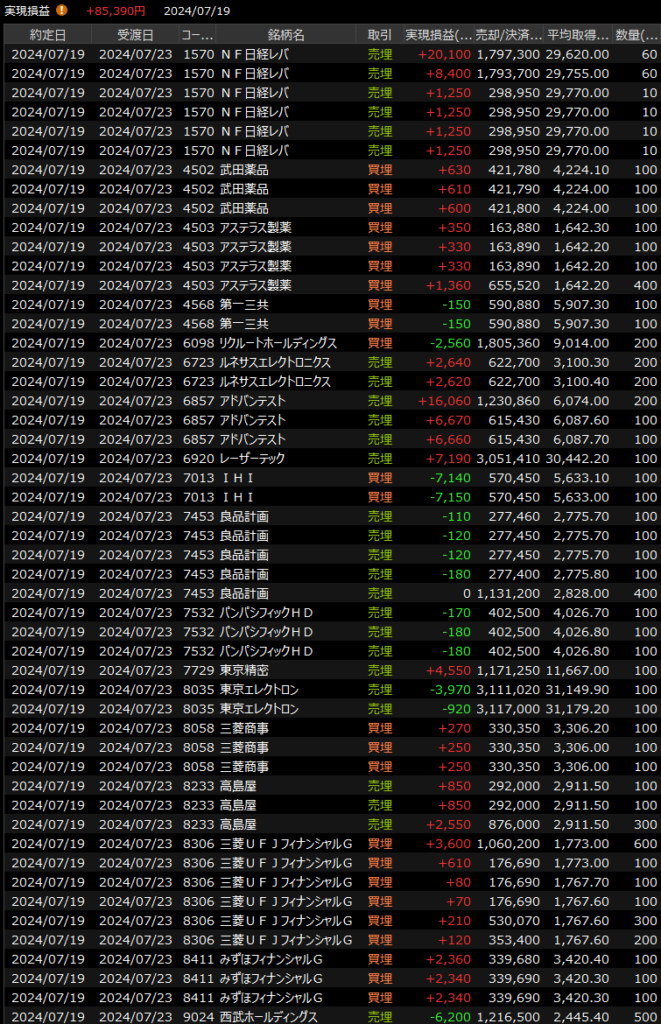Sort by the 約定日 column header

click(x=48, y=35)
